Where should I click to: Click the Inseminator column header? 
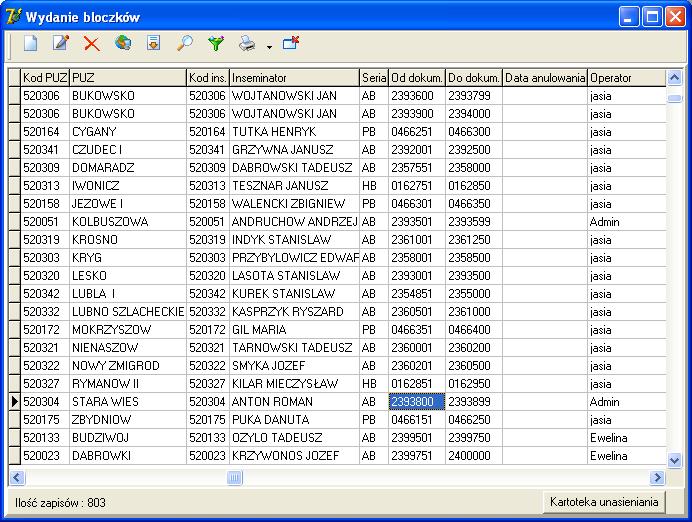[x=294, y=78]
